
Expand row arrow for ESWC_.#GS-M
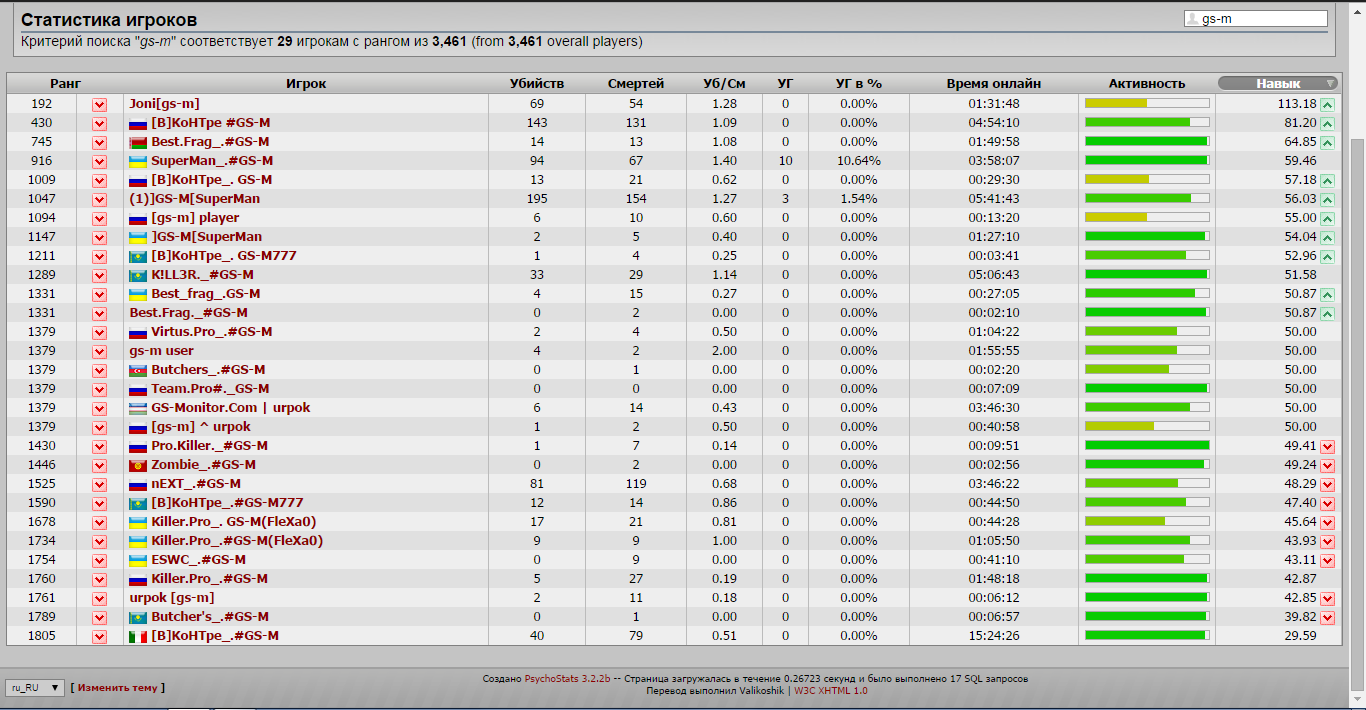99,560
